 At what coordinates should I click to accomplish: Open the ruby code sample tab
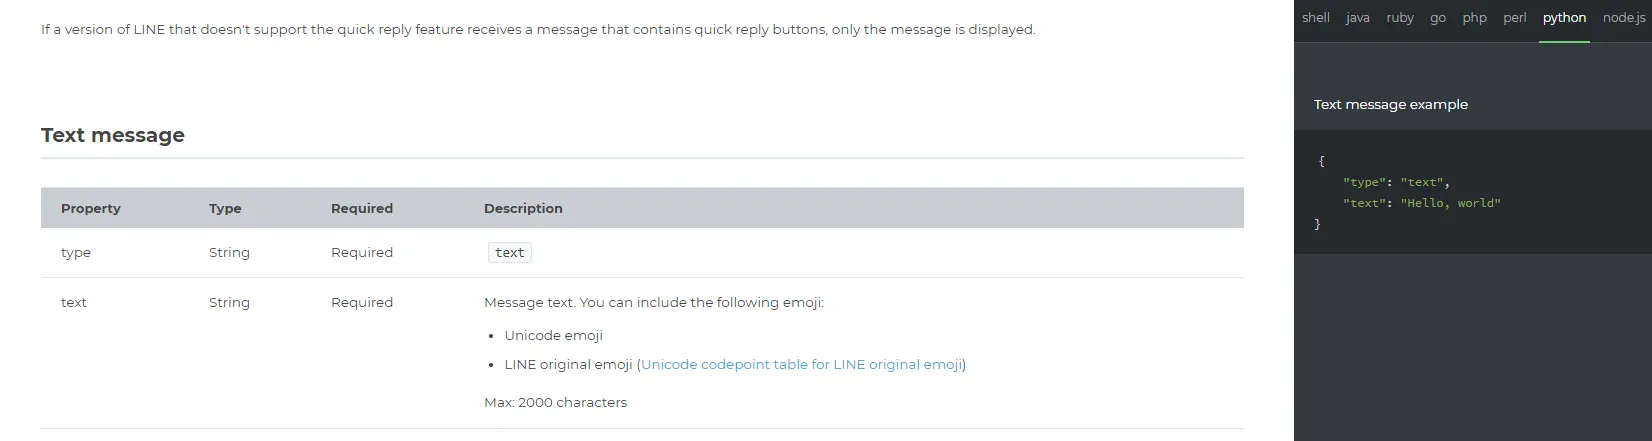tap(1400, 18)
